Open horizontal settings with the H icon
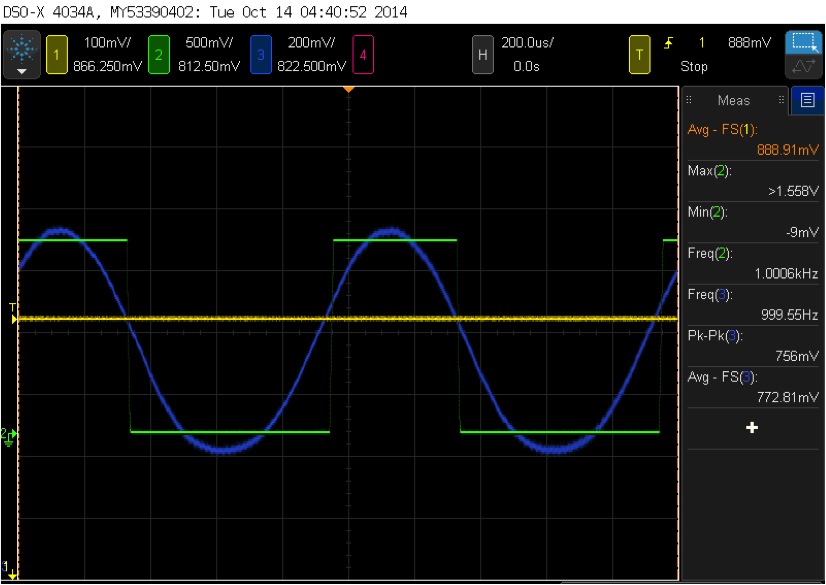This screenshot has width=826, height=585. pos(483,55)
